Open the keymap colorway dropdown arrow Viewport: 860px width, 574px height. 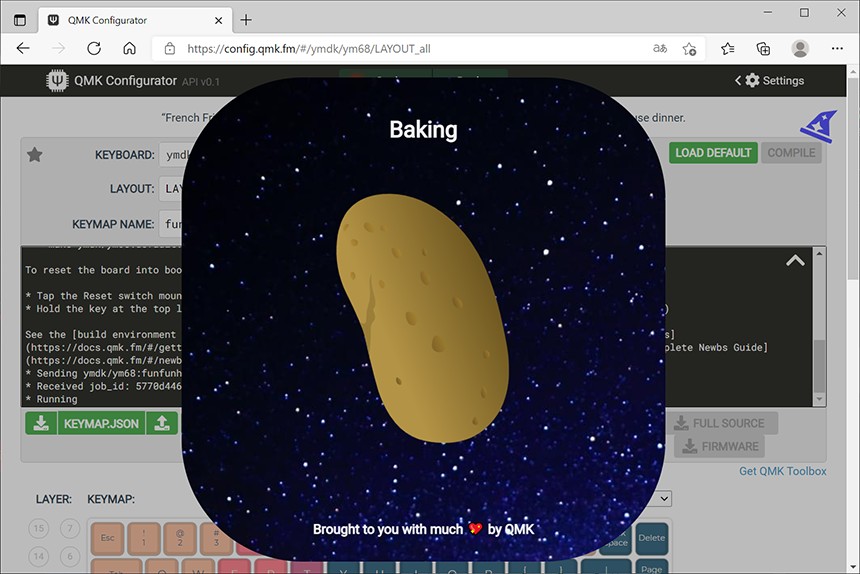[x=664, y=499]
